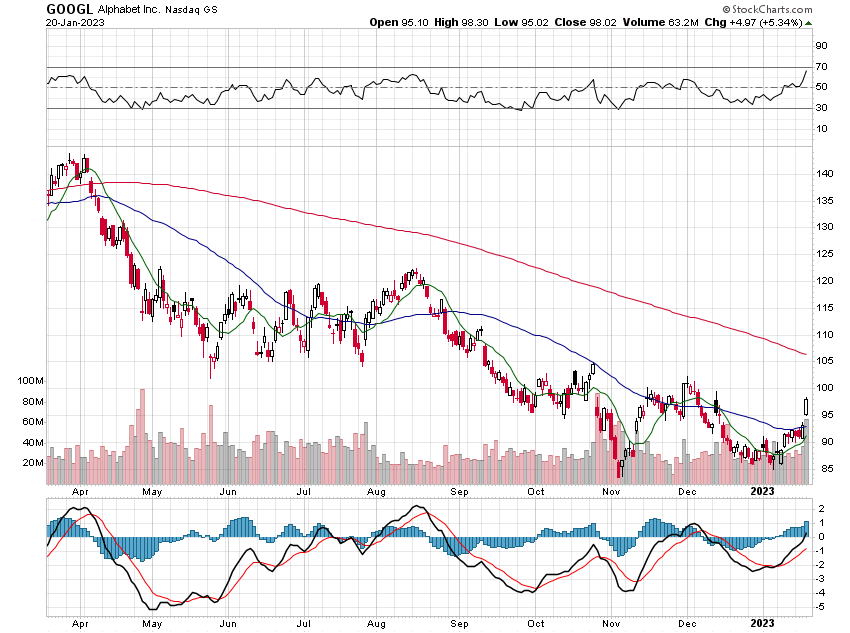The width and height of the screenshot is (850, 633).
Task: Click the Aug label beneath the price panel
Action: point(376,492)
